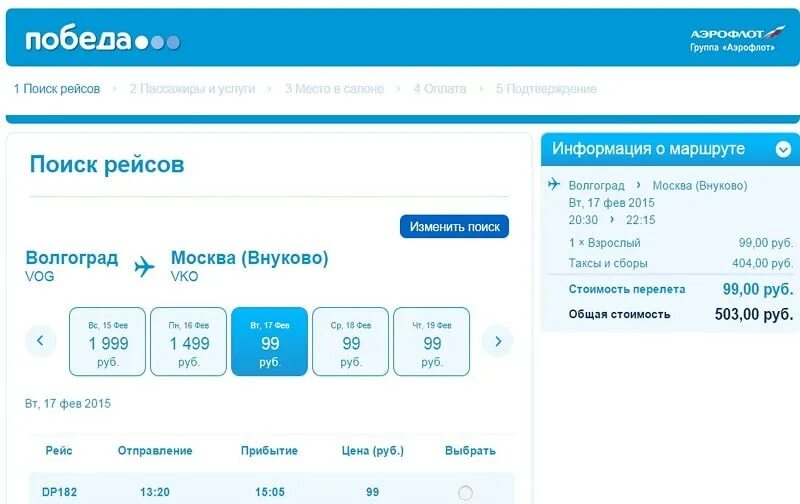The image size is (800, 504).
Task: Click departure time 13:20
Action: click(x=155, y=492)
